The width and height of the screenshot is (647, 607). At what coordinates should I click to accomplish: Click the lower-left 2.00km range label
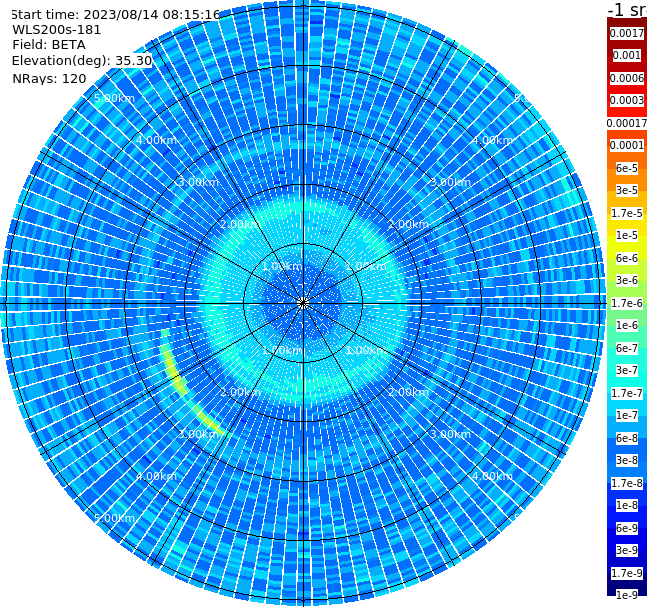pos(241,392)
